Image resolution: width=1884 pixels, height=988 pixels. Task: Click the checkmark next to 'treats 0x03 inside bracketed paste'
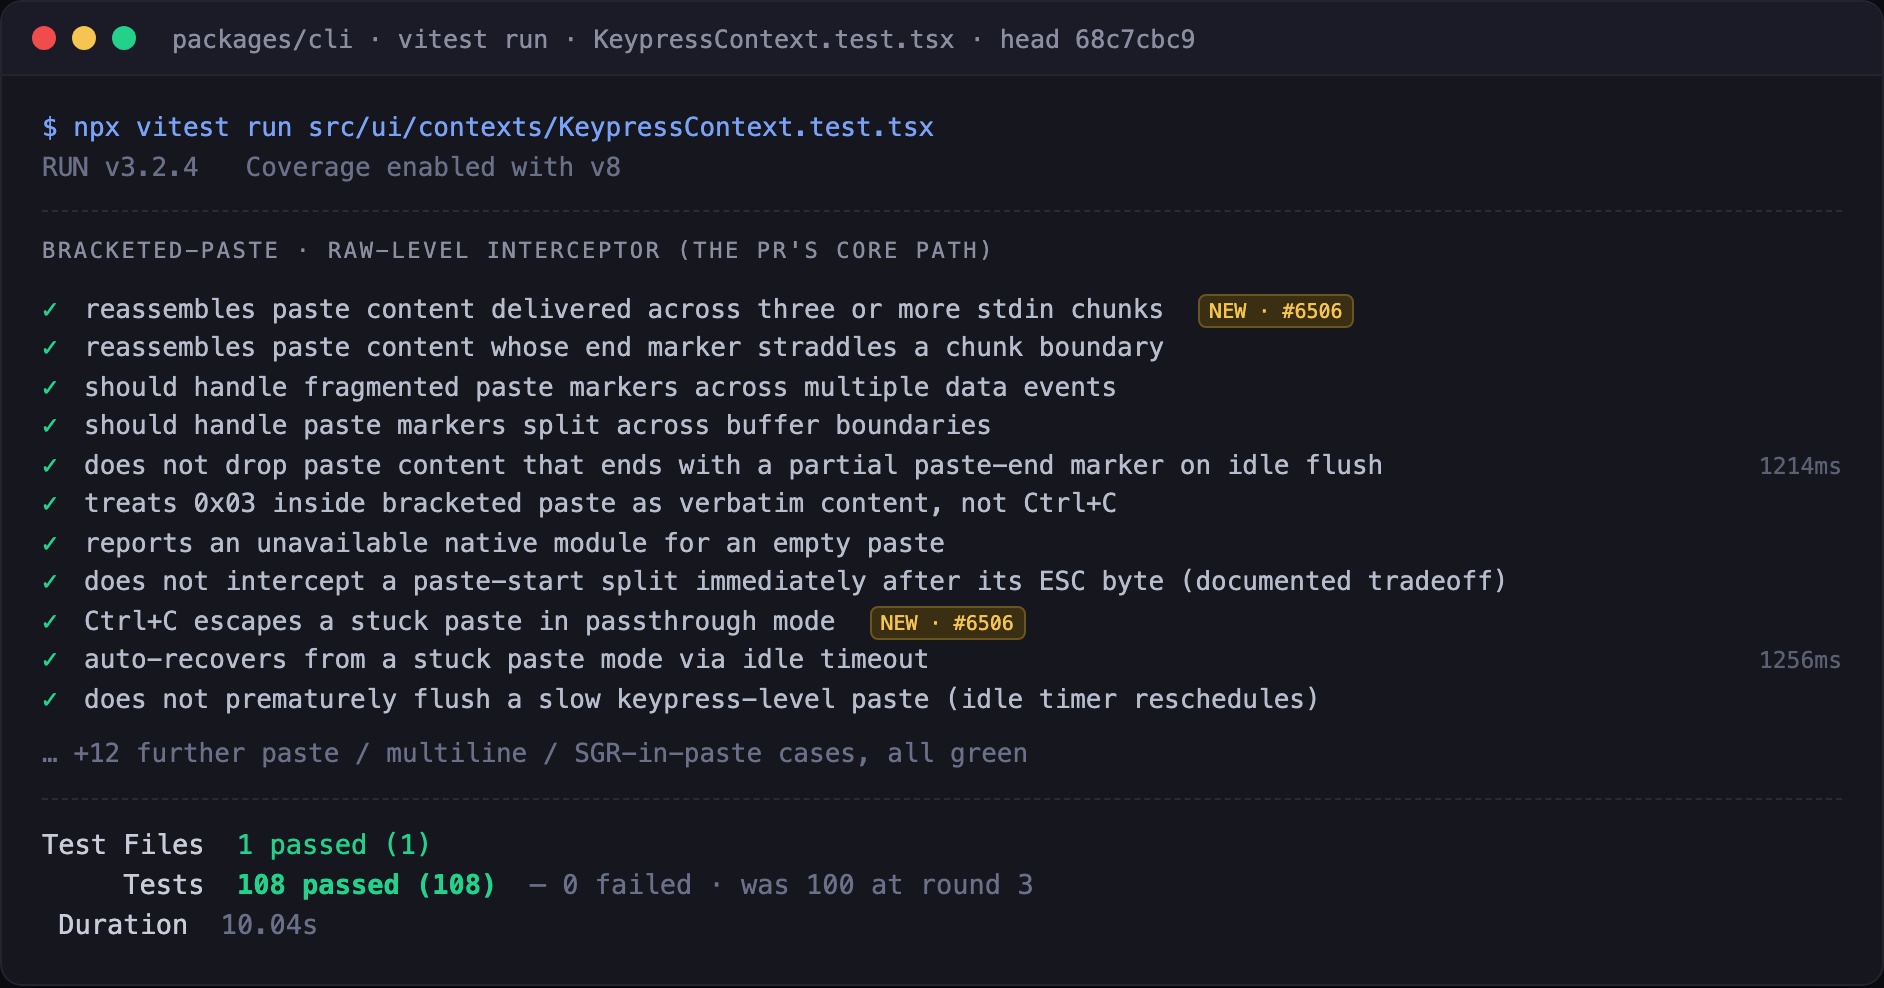50,504
